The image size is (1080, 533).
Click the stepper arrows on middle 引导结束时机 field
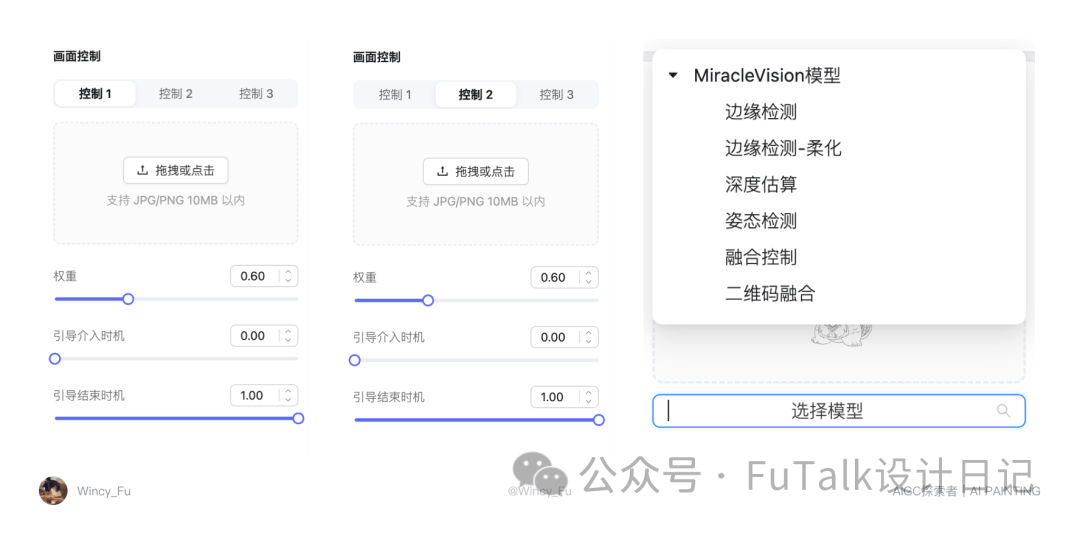588,397
